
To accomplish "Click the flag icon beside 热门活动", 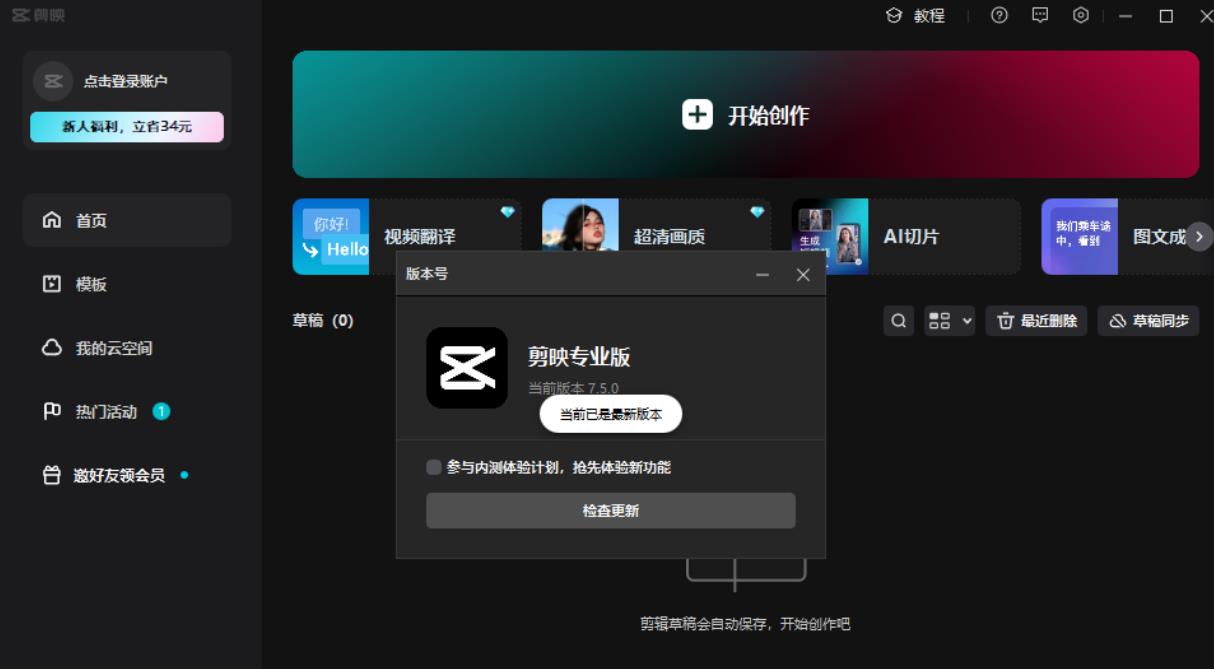I will [52, 411].
